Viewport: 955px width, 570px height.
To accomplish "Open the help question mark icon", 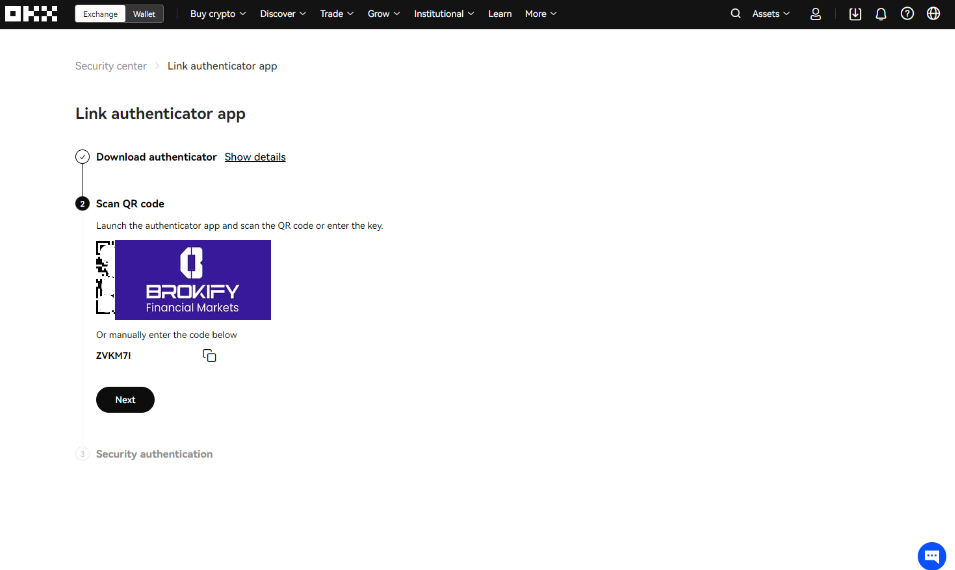I will click(907, 14).
